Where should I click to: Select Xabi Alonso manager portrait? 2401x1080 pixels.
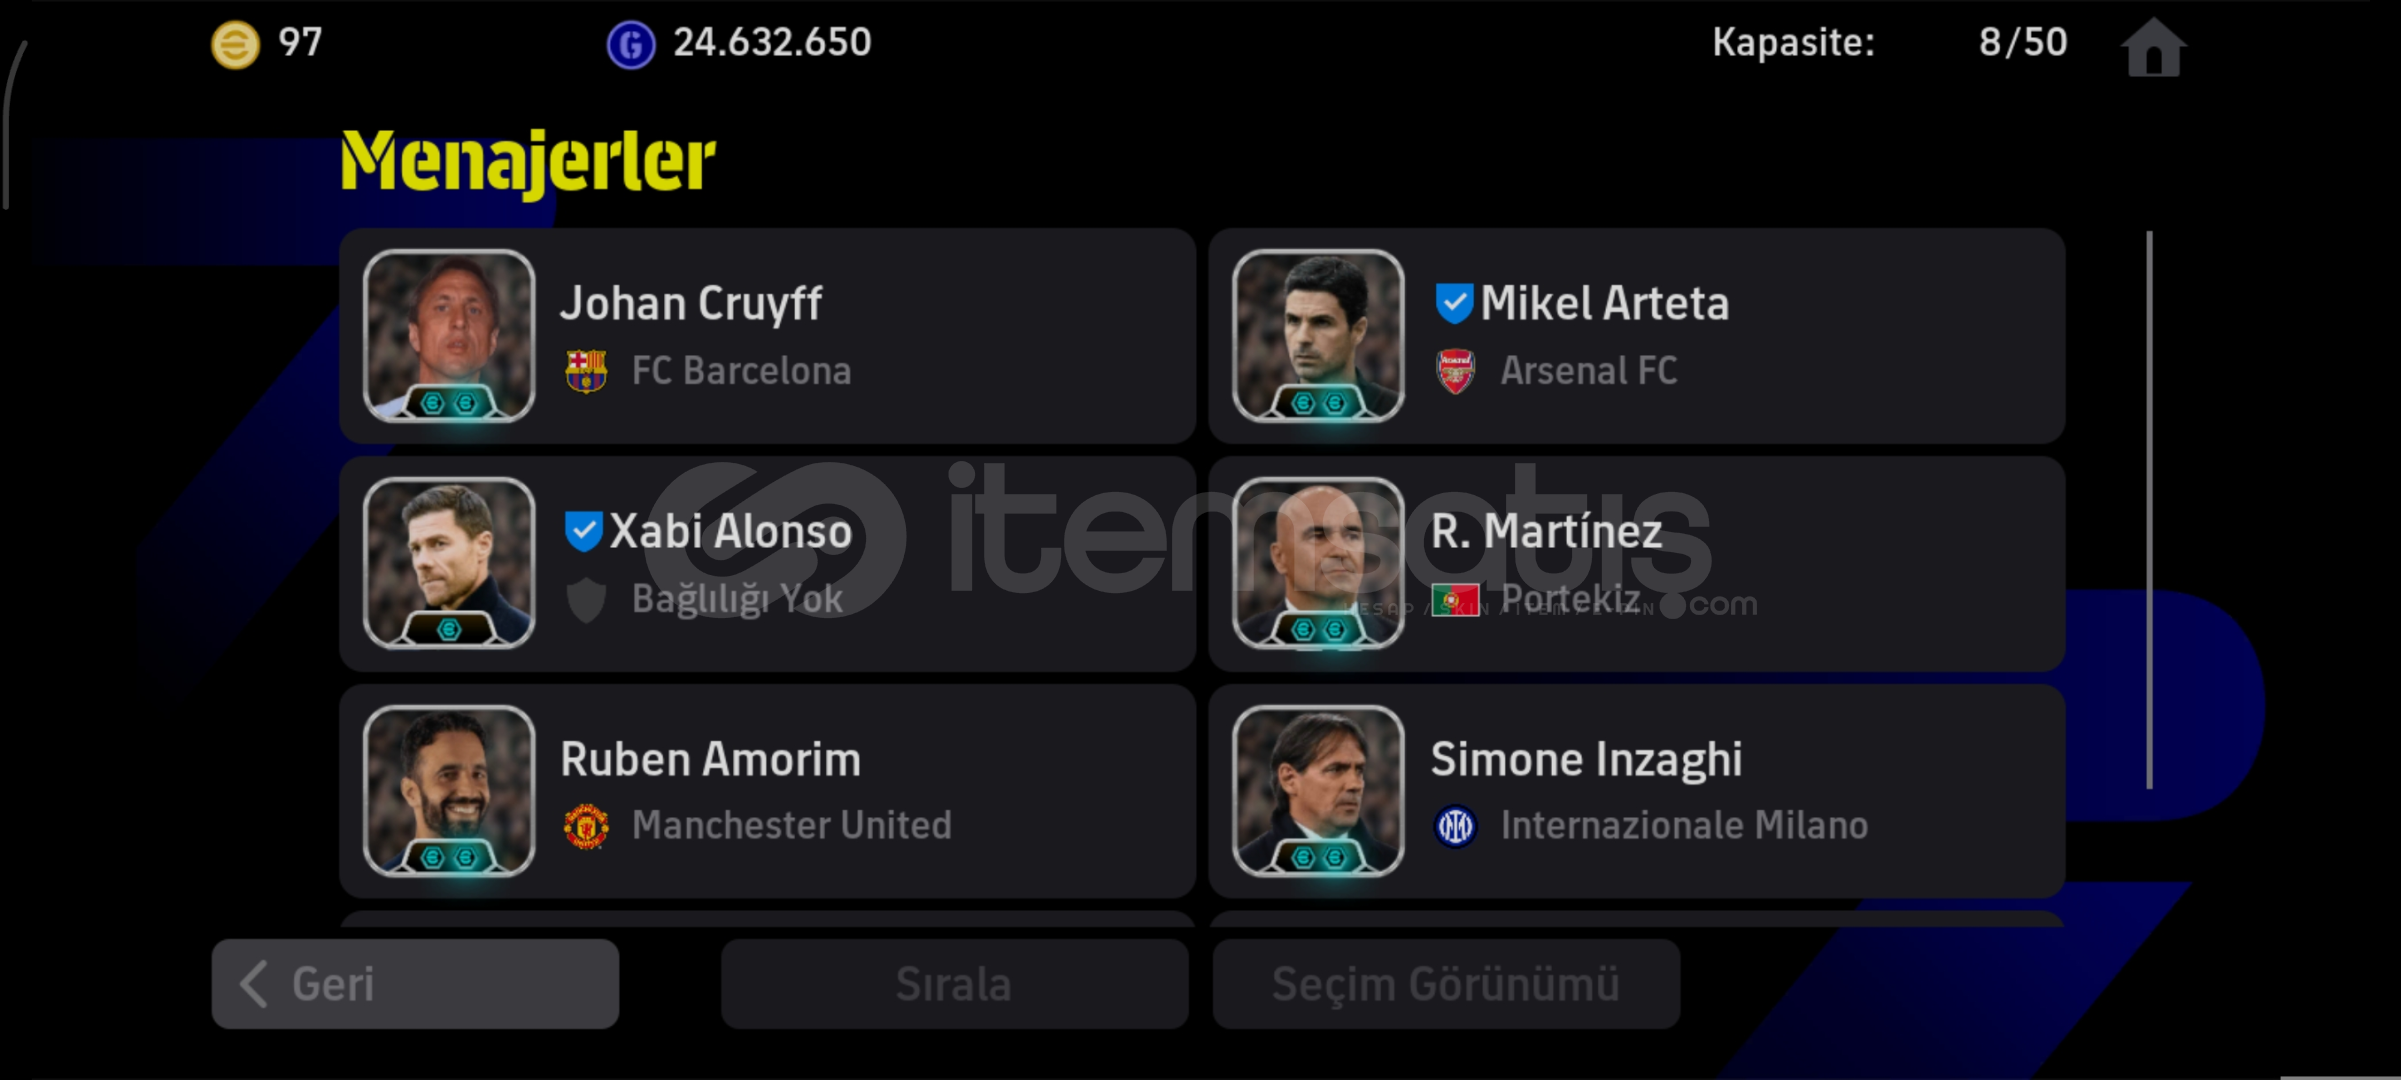(x=449, y=563)
